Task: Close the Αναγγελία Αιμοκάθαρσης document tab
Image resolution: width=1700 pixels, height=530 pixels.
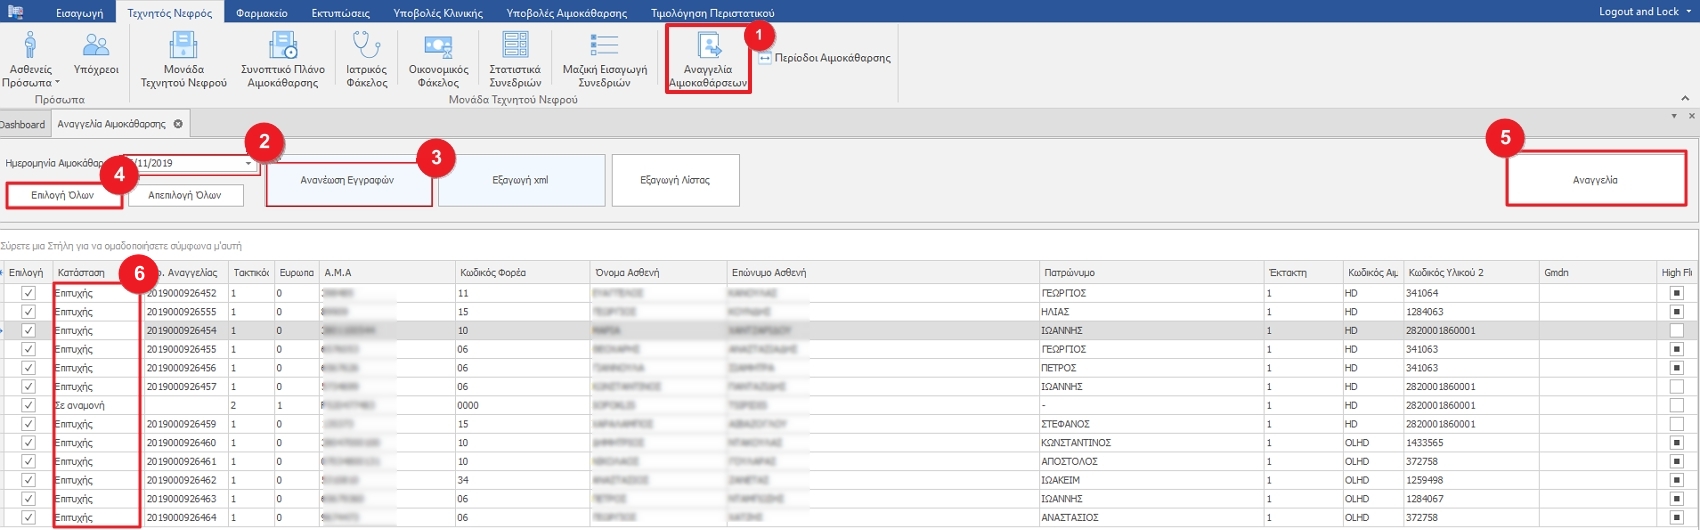Action: coord(178,124)
